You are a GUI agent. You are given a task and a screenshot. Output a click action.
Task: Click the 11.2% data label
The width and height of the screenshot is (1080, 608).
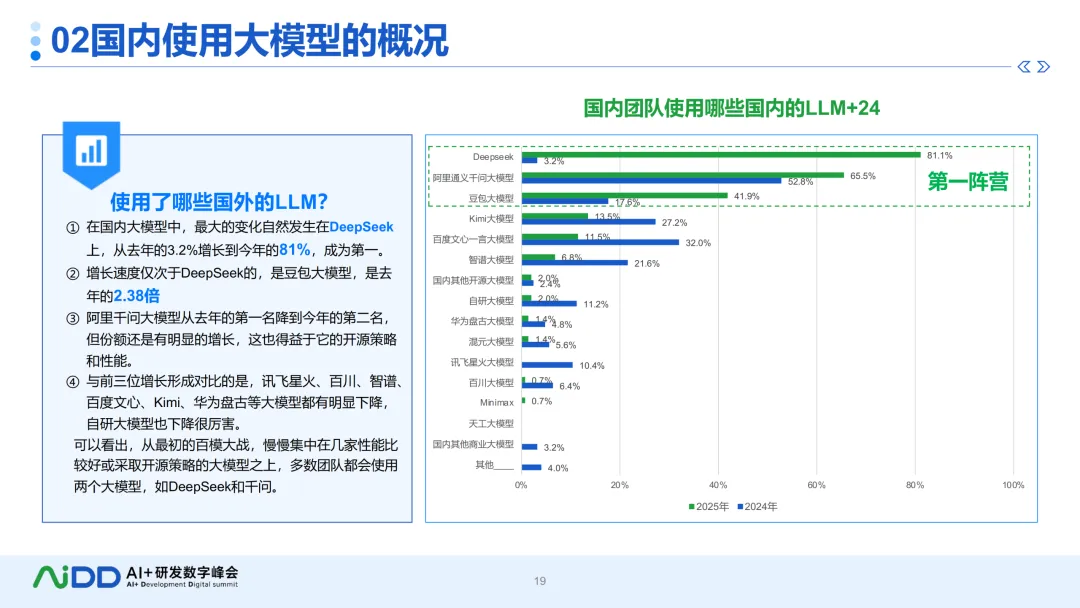(596, 304)
